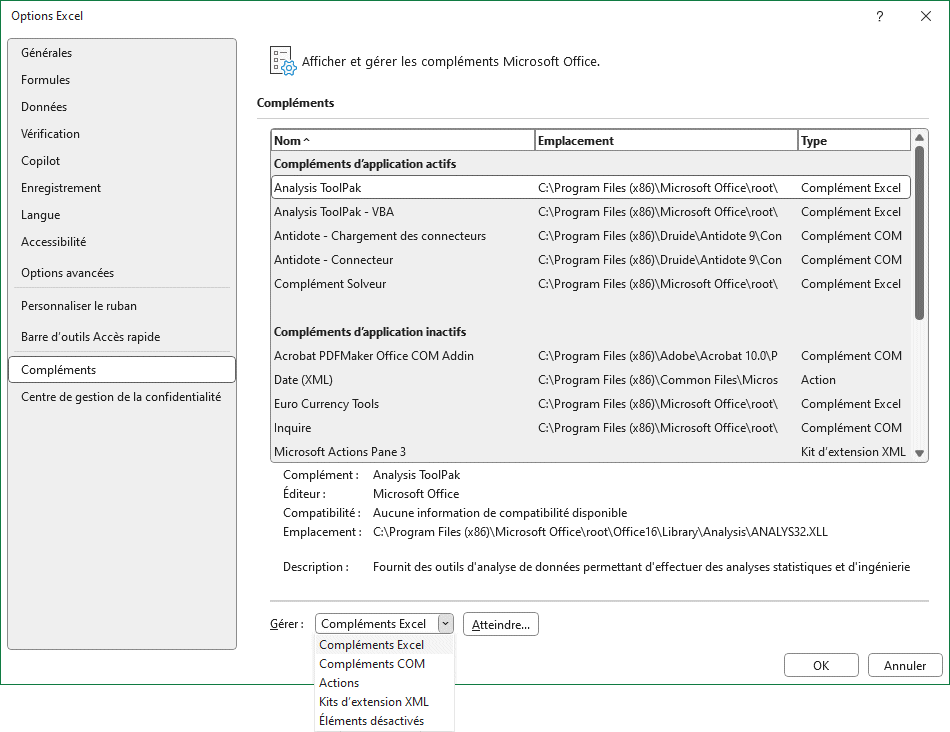Viewport: 950px width, 732px height.
Task: Click the add-ins list scroll-down arrow
Action: 919,453
